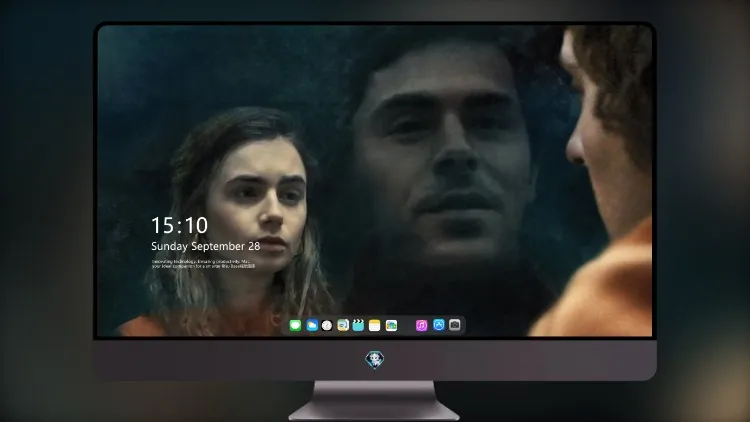This screenshot has height=422, width=750.
Task: Open the Camera app in the dock
Action: 455,325
